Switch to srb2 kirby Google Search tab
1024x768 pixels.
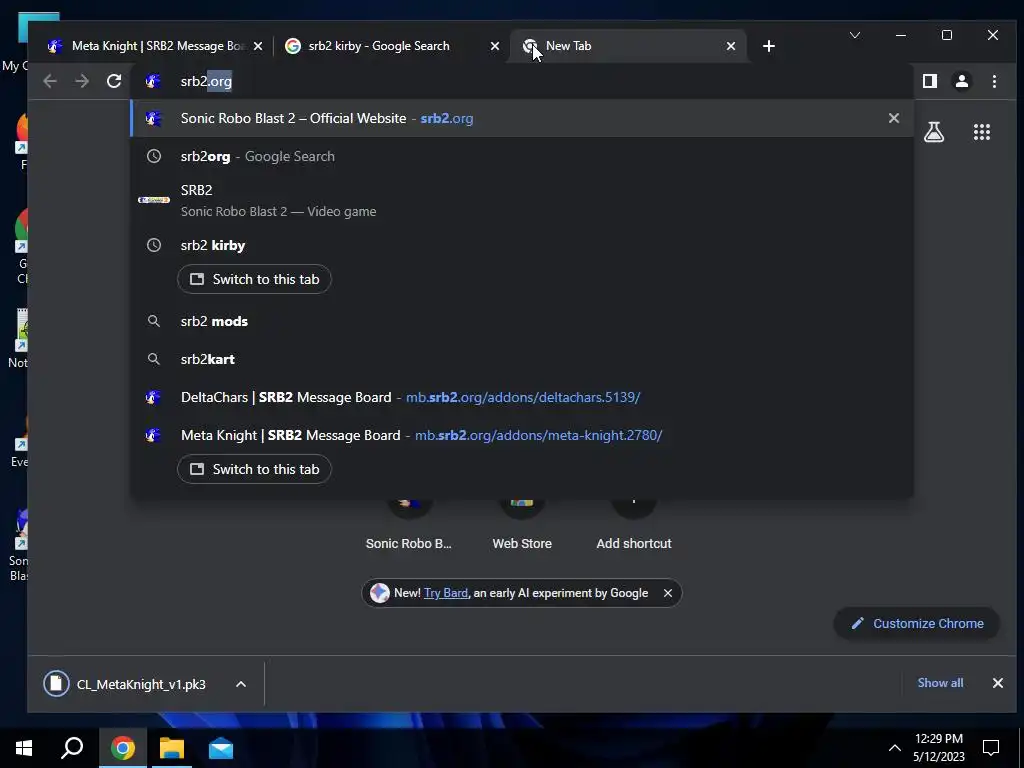pos(391,46)
